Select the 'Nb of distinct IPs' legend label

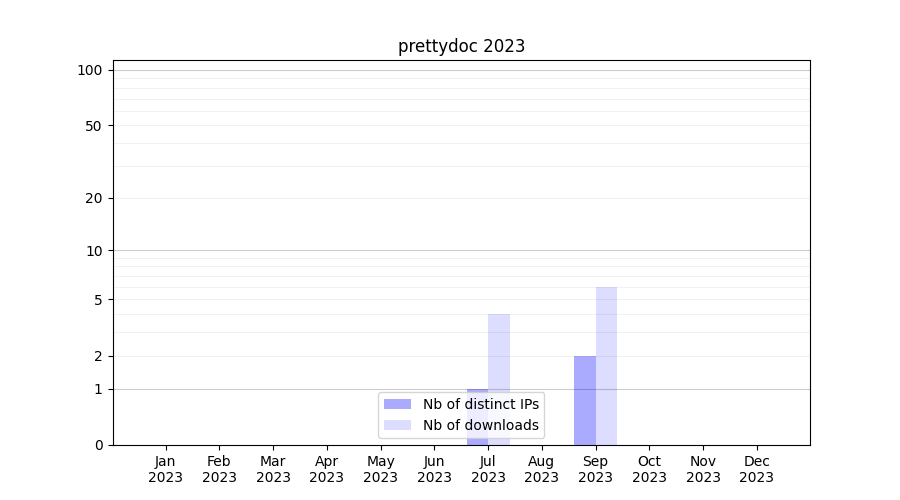click(480, 404)
